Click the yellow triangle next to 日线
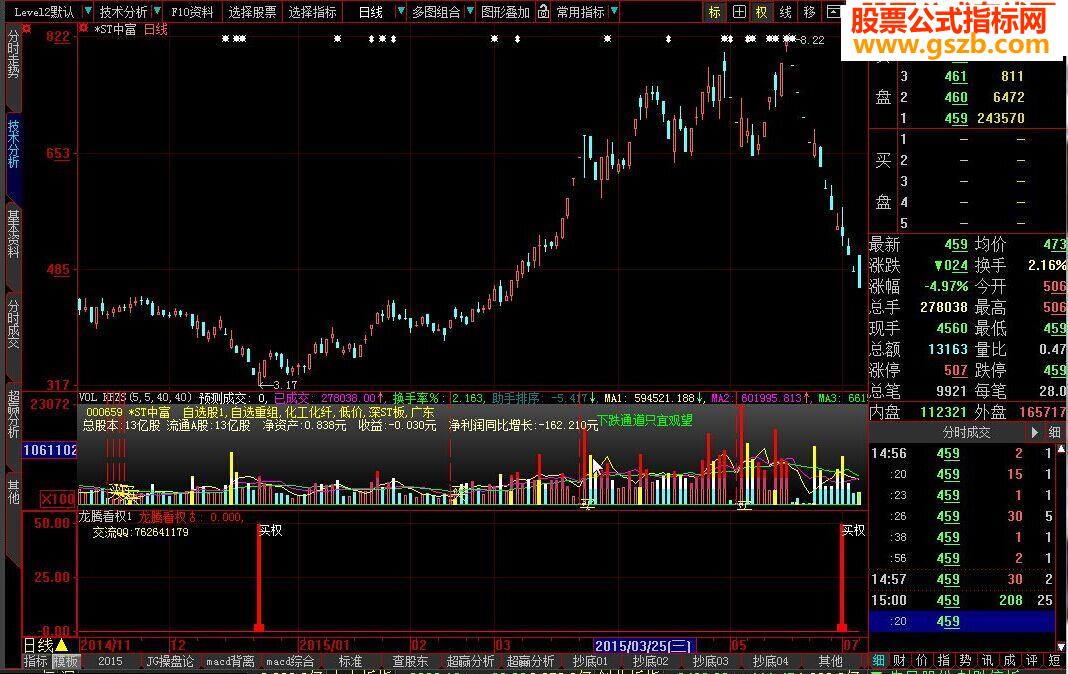Viewport: 1068px width, 674px height. 61,645
